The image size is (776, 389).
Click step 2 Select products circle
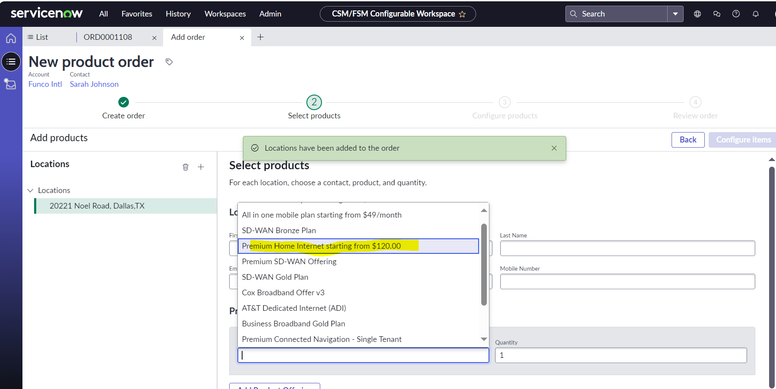coord(314,102)
